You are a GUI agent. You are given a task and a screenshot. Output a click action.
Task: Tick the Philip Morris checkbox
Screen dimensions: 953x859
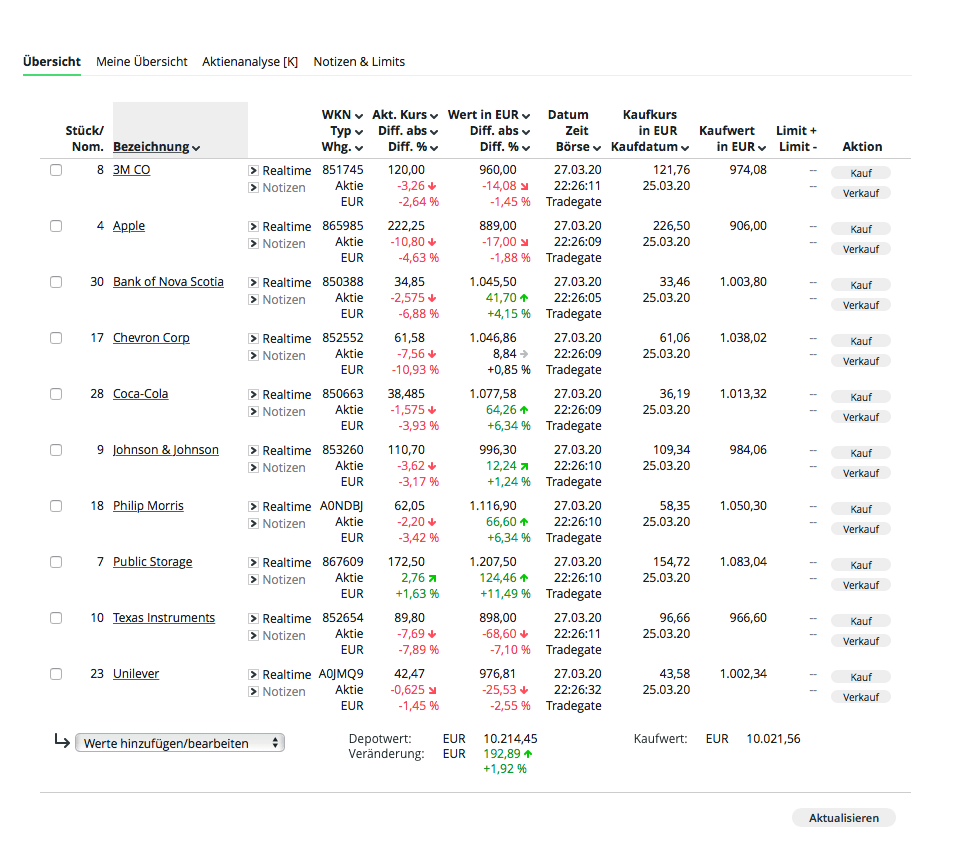coord(56,506)
